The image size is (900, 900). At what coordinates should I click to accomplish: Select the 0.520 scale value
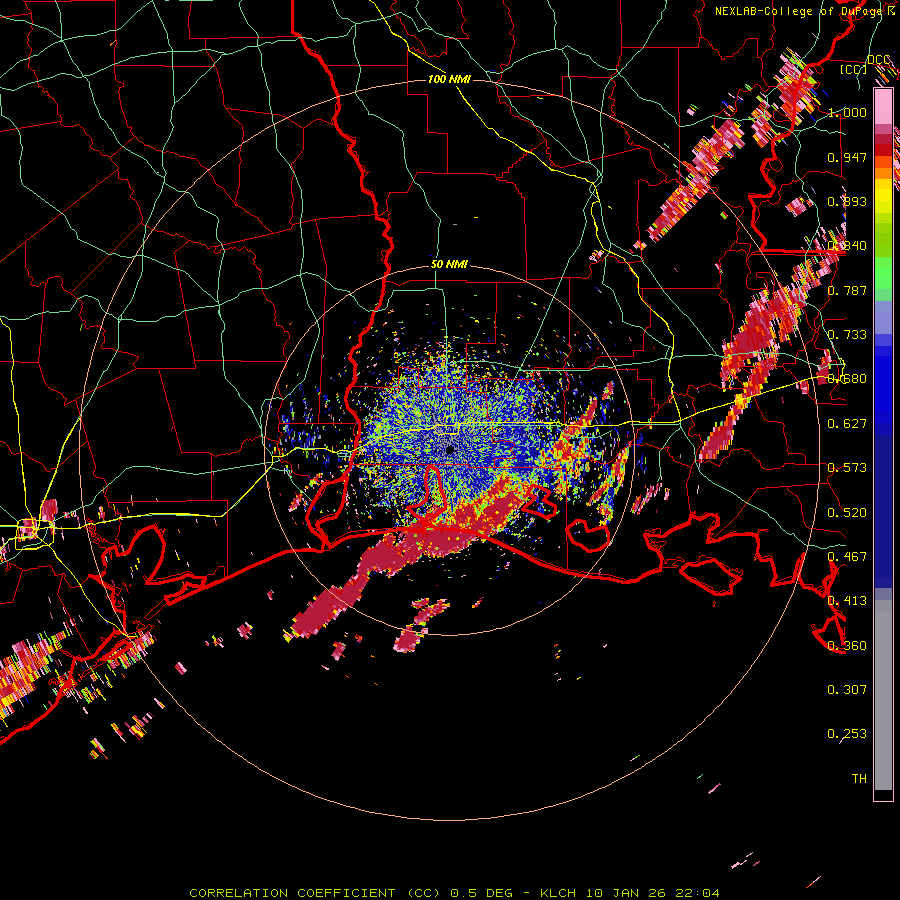847,513
